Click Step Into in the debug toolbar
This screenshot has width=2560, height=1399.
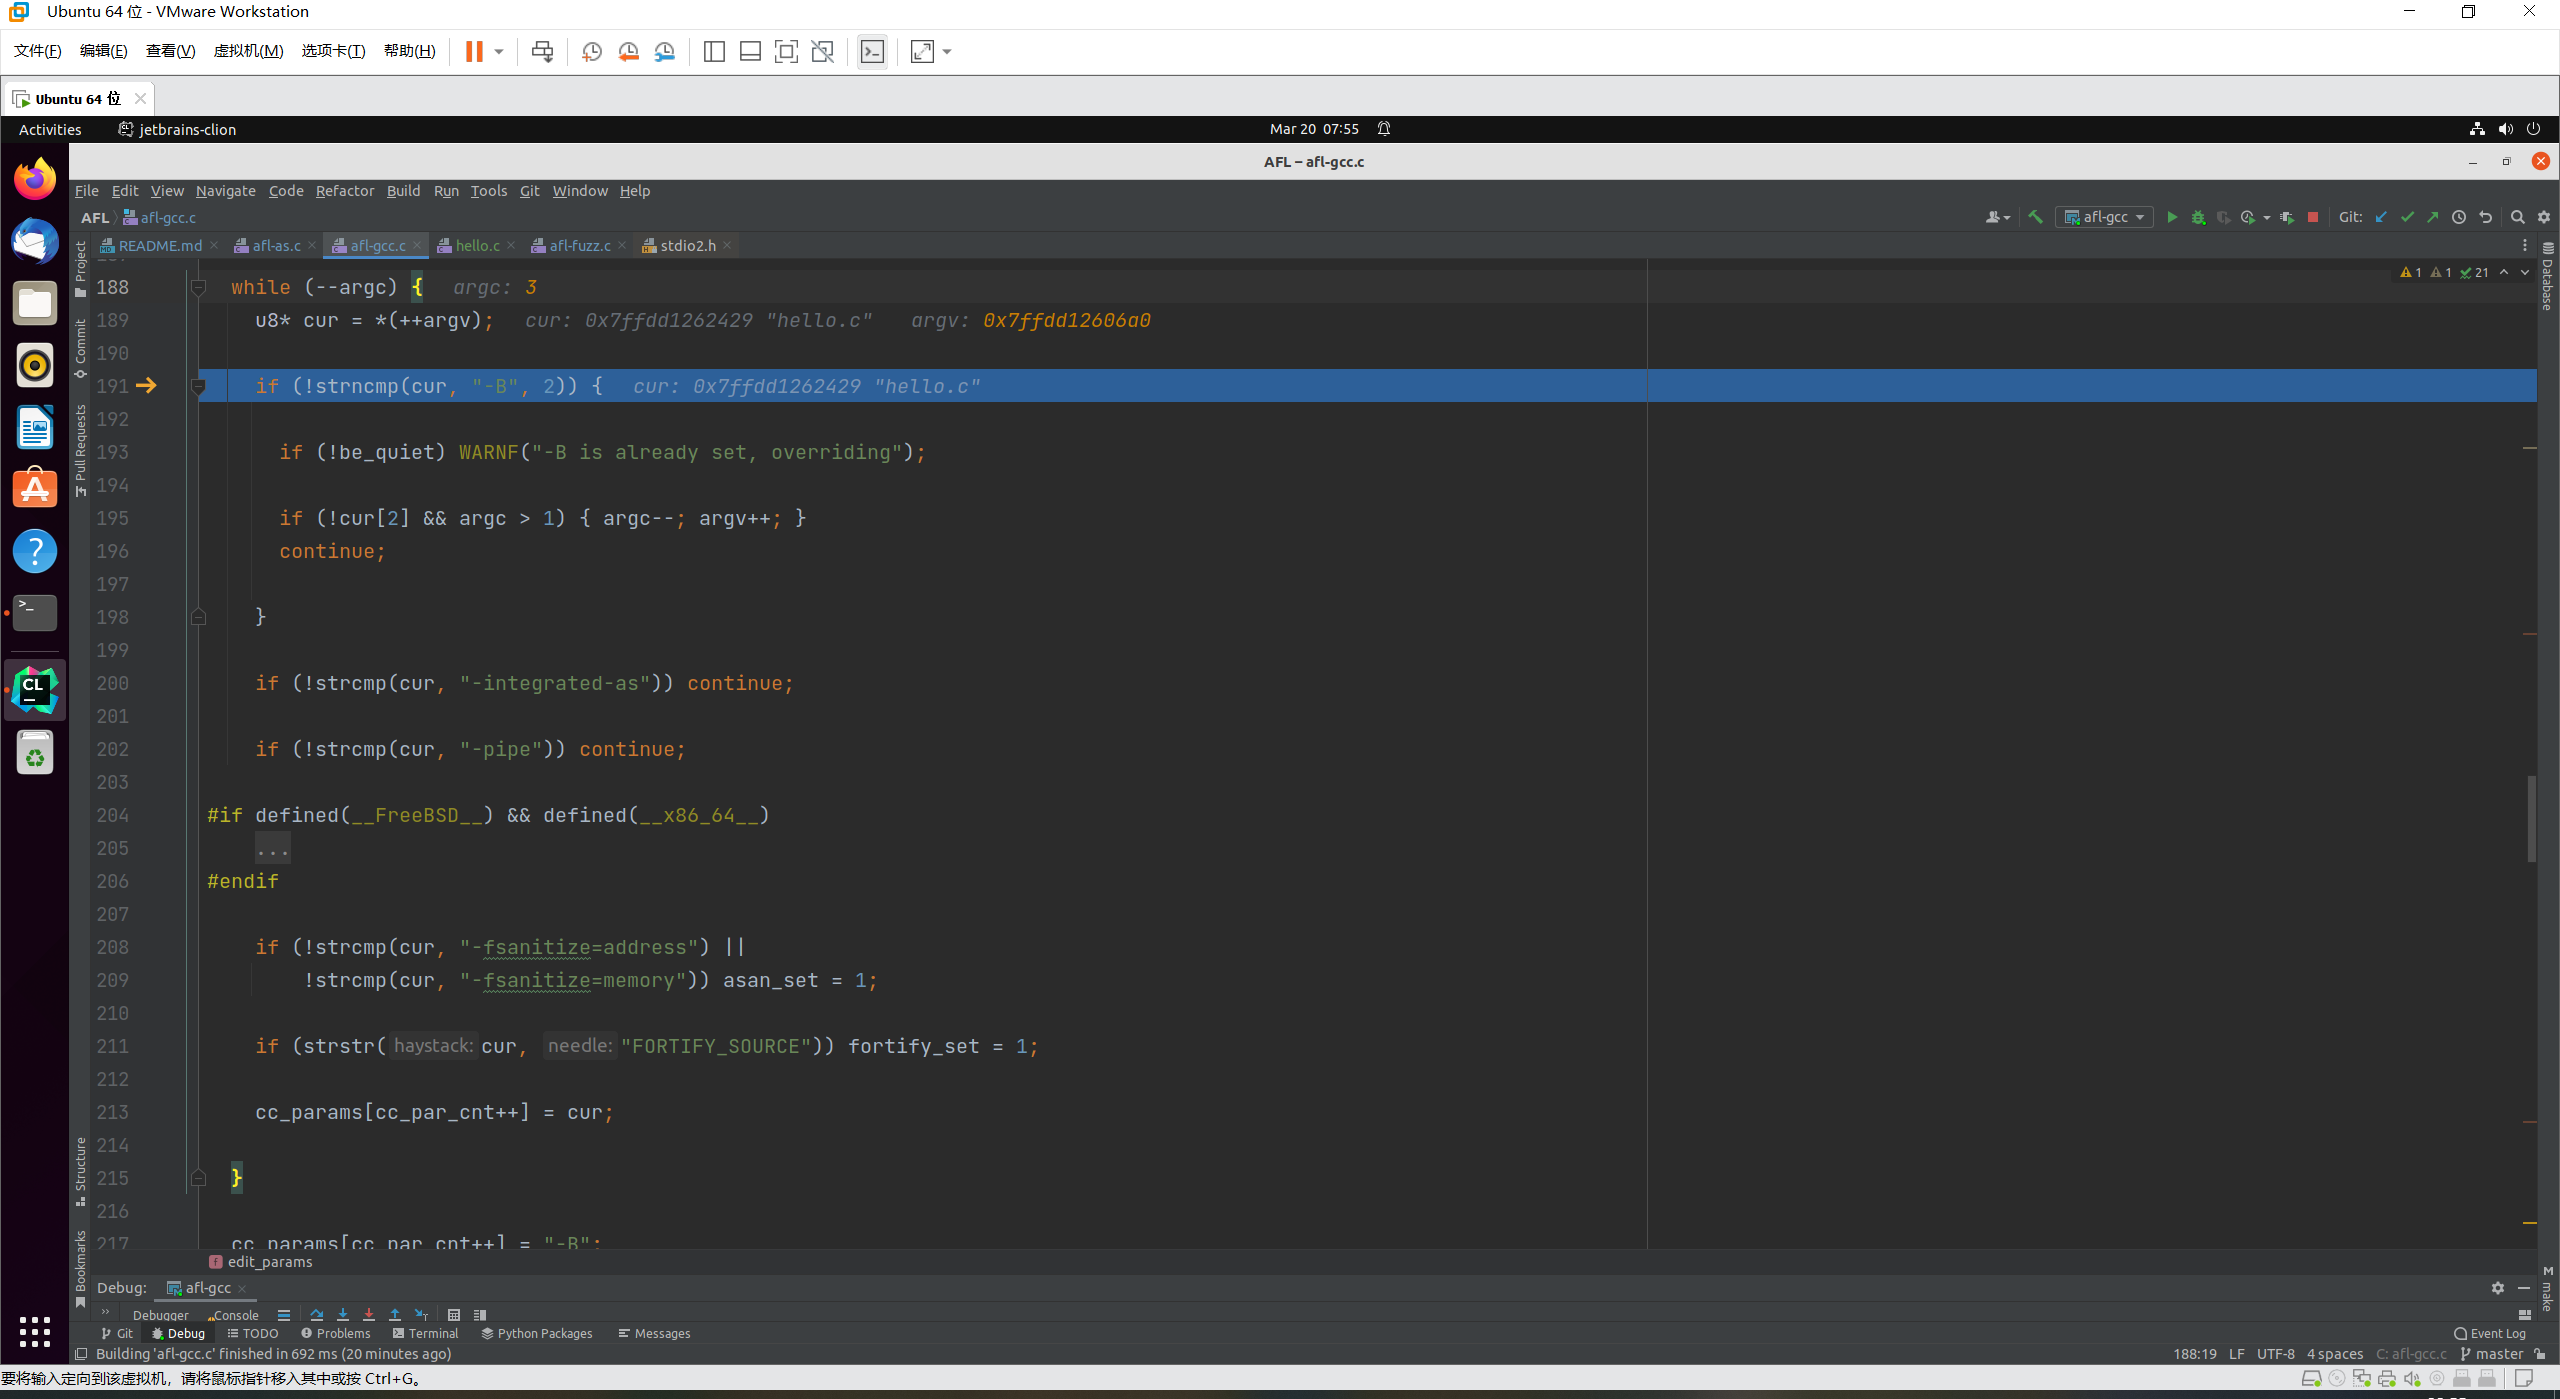click(x=343, y=1315)
